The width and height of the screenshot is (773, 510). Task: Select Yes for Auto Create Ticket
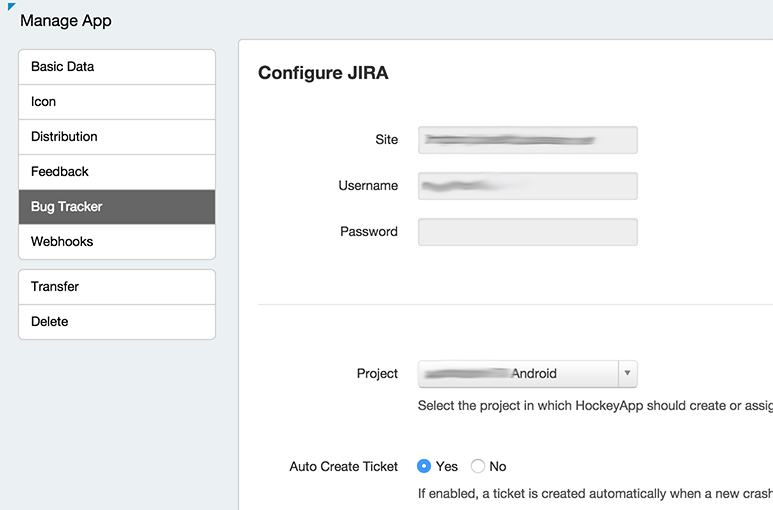pos(424,466)
